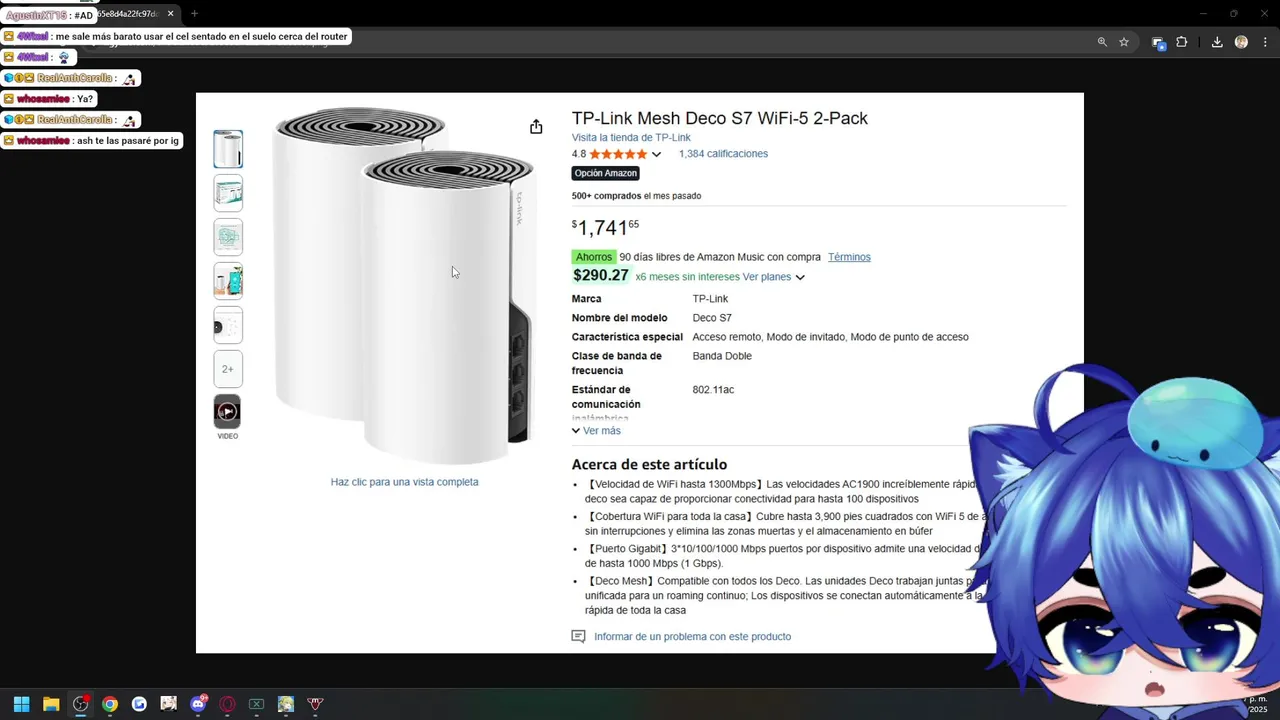The image size is (1280, 720).
Task: Open the Chrome profile avatar
Action: pyautogui.click(x=1241, y=42)
